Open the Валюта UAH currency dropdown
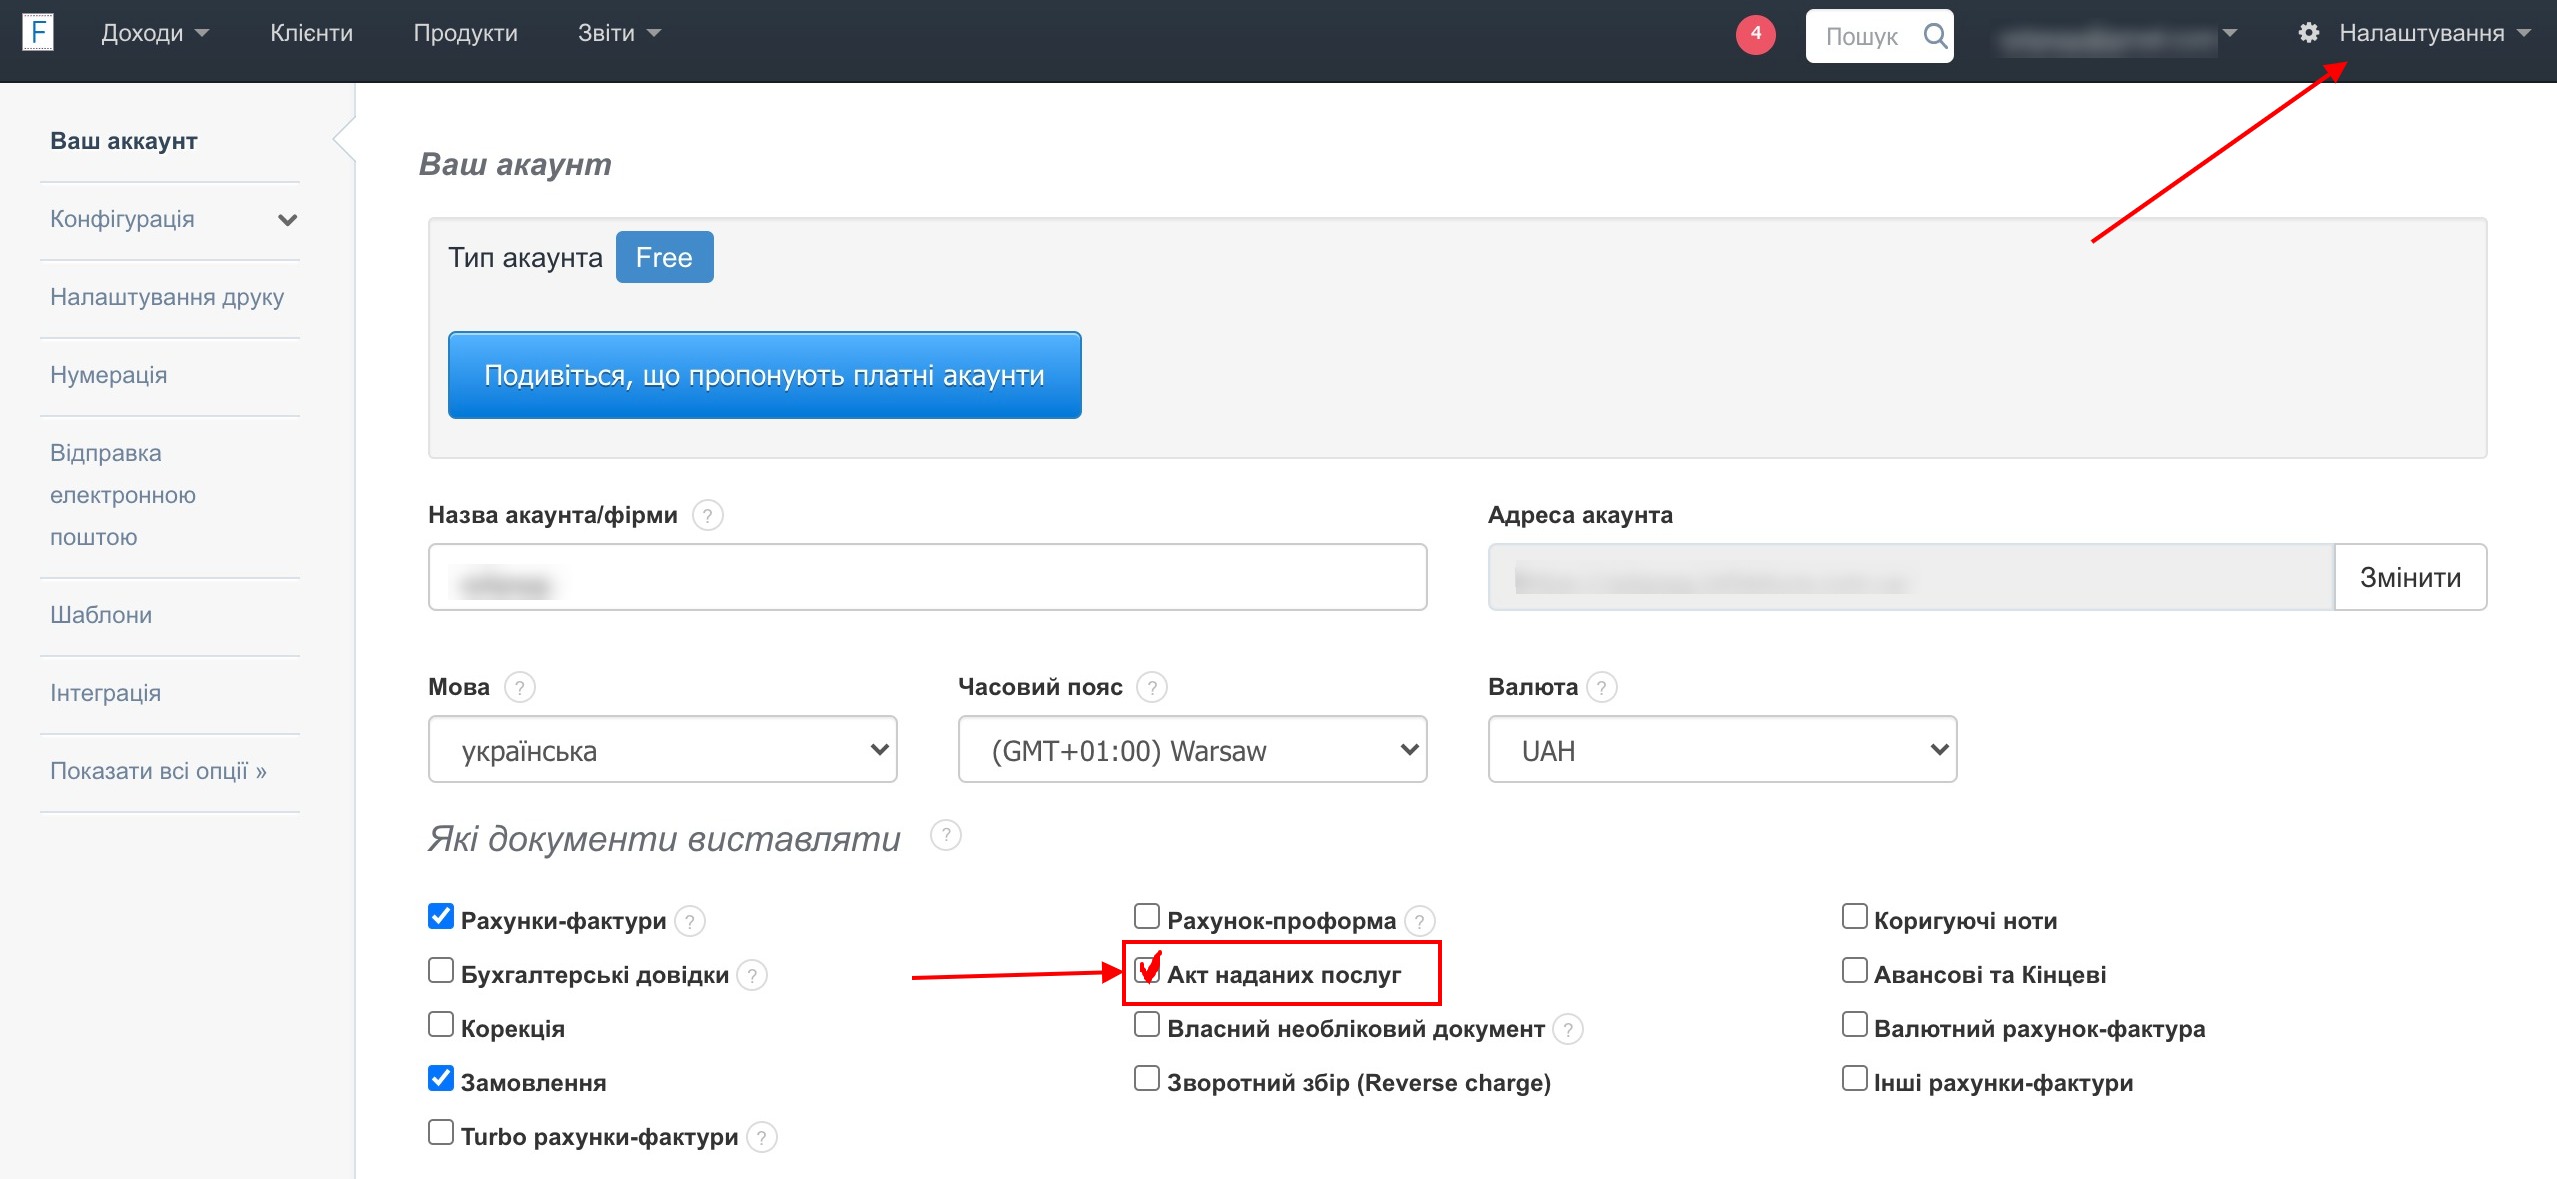The height and width of the screenshot is (1179, 2557). [x=1721, y=749]
